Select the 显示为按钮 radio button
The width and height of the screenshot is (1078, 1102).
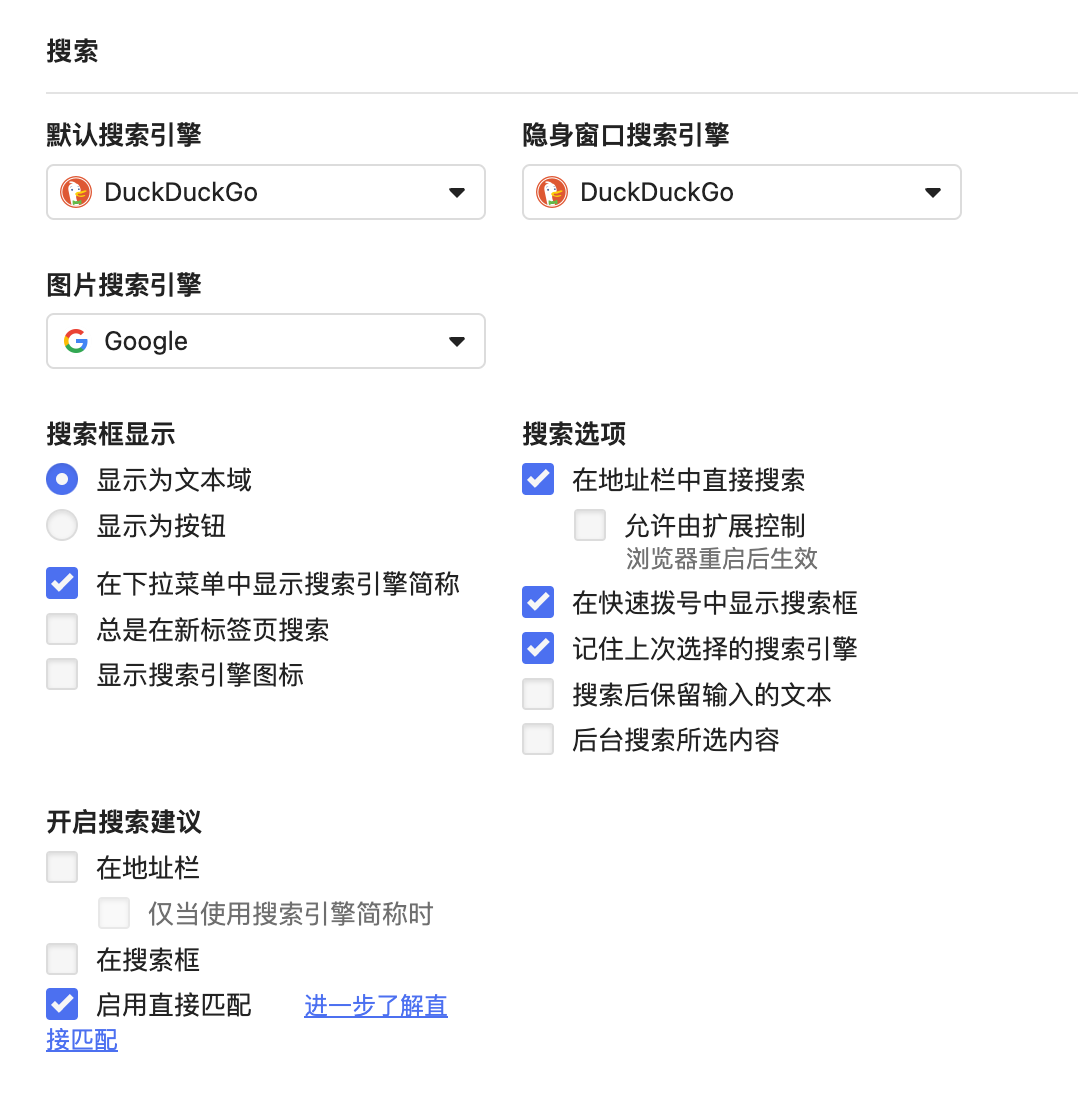62,525
